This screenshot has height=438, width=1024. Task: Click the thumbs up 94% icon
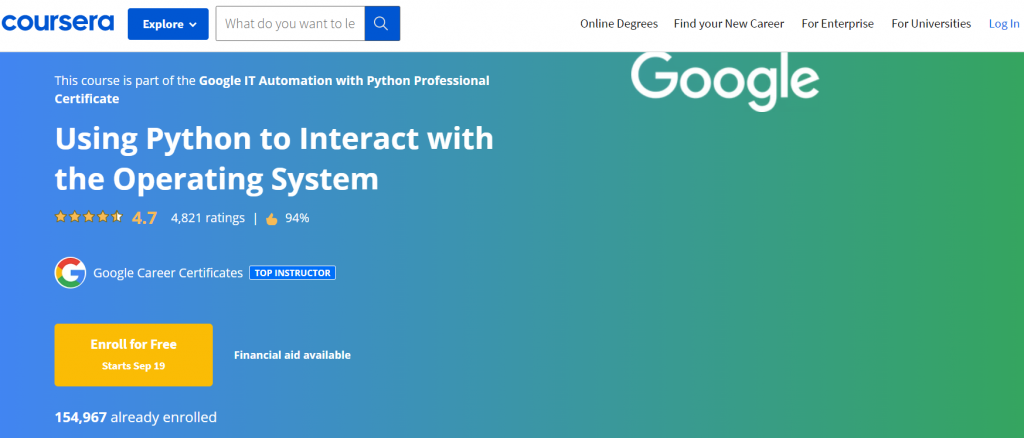point(272,219)
